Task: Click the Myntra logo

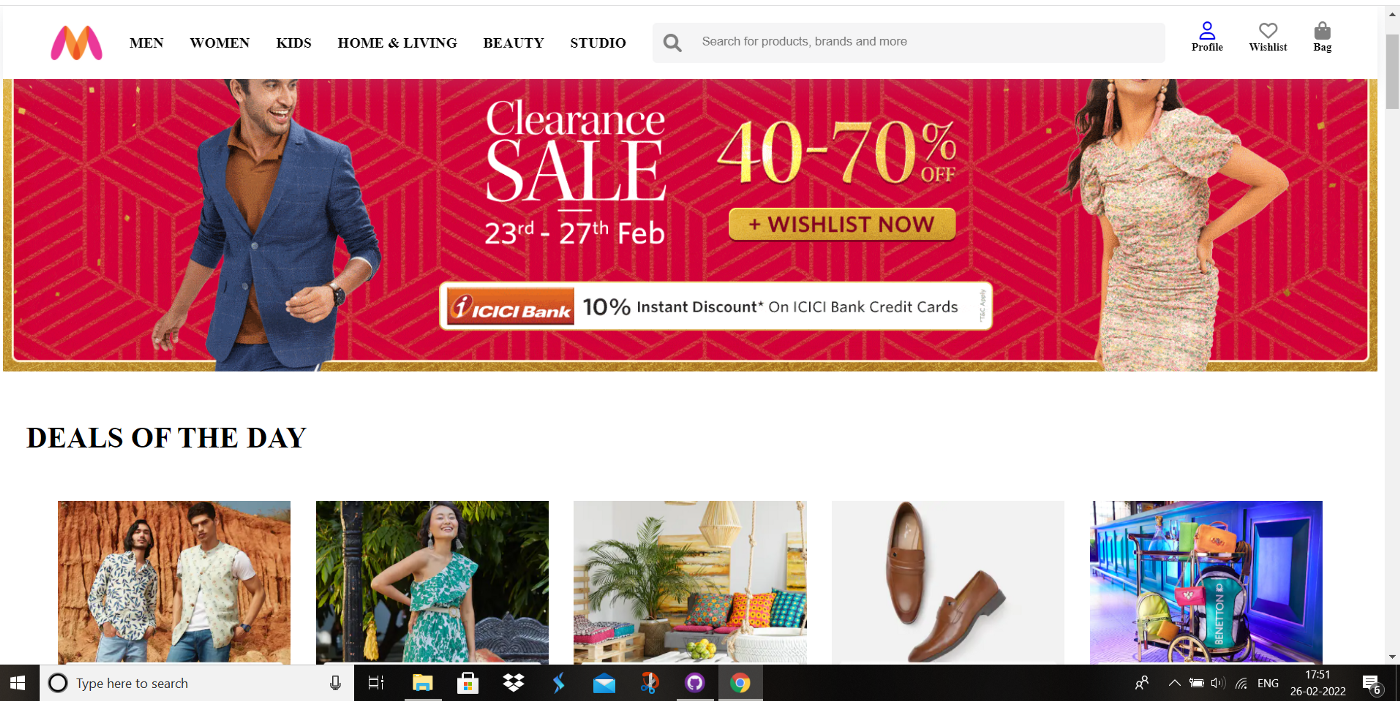Action: coord(77,43)
